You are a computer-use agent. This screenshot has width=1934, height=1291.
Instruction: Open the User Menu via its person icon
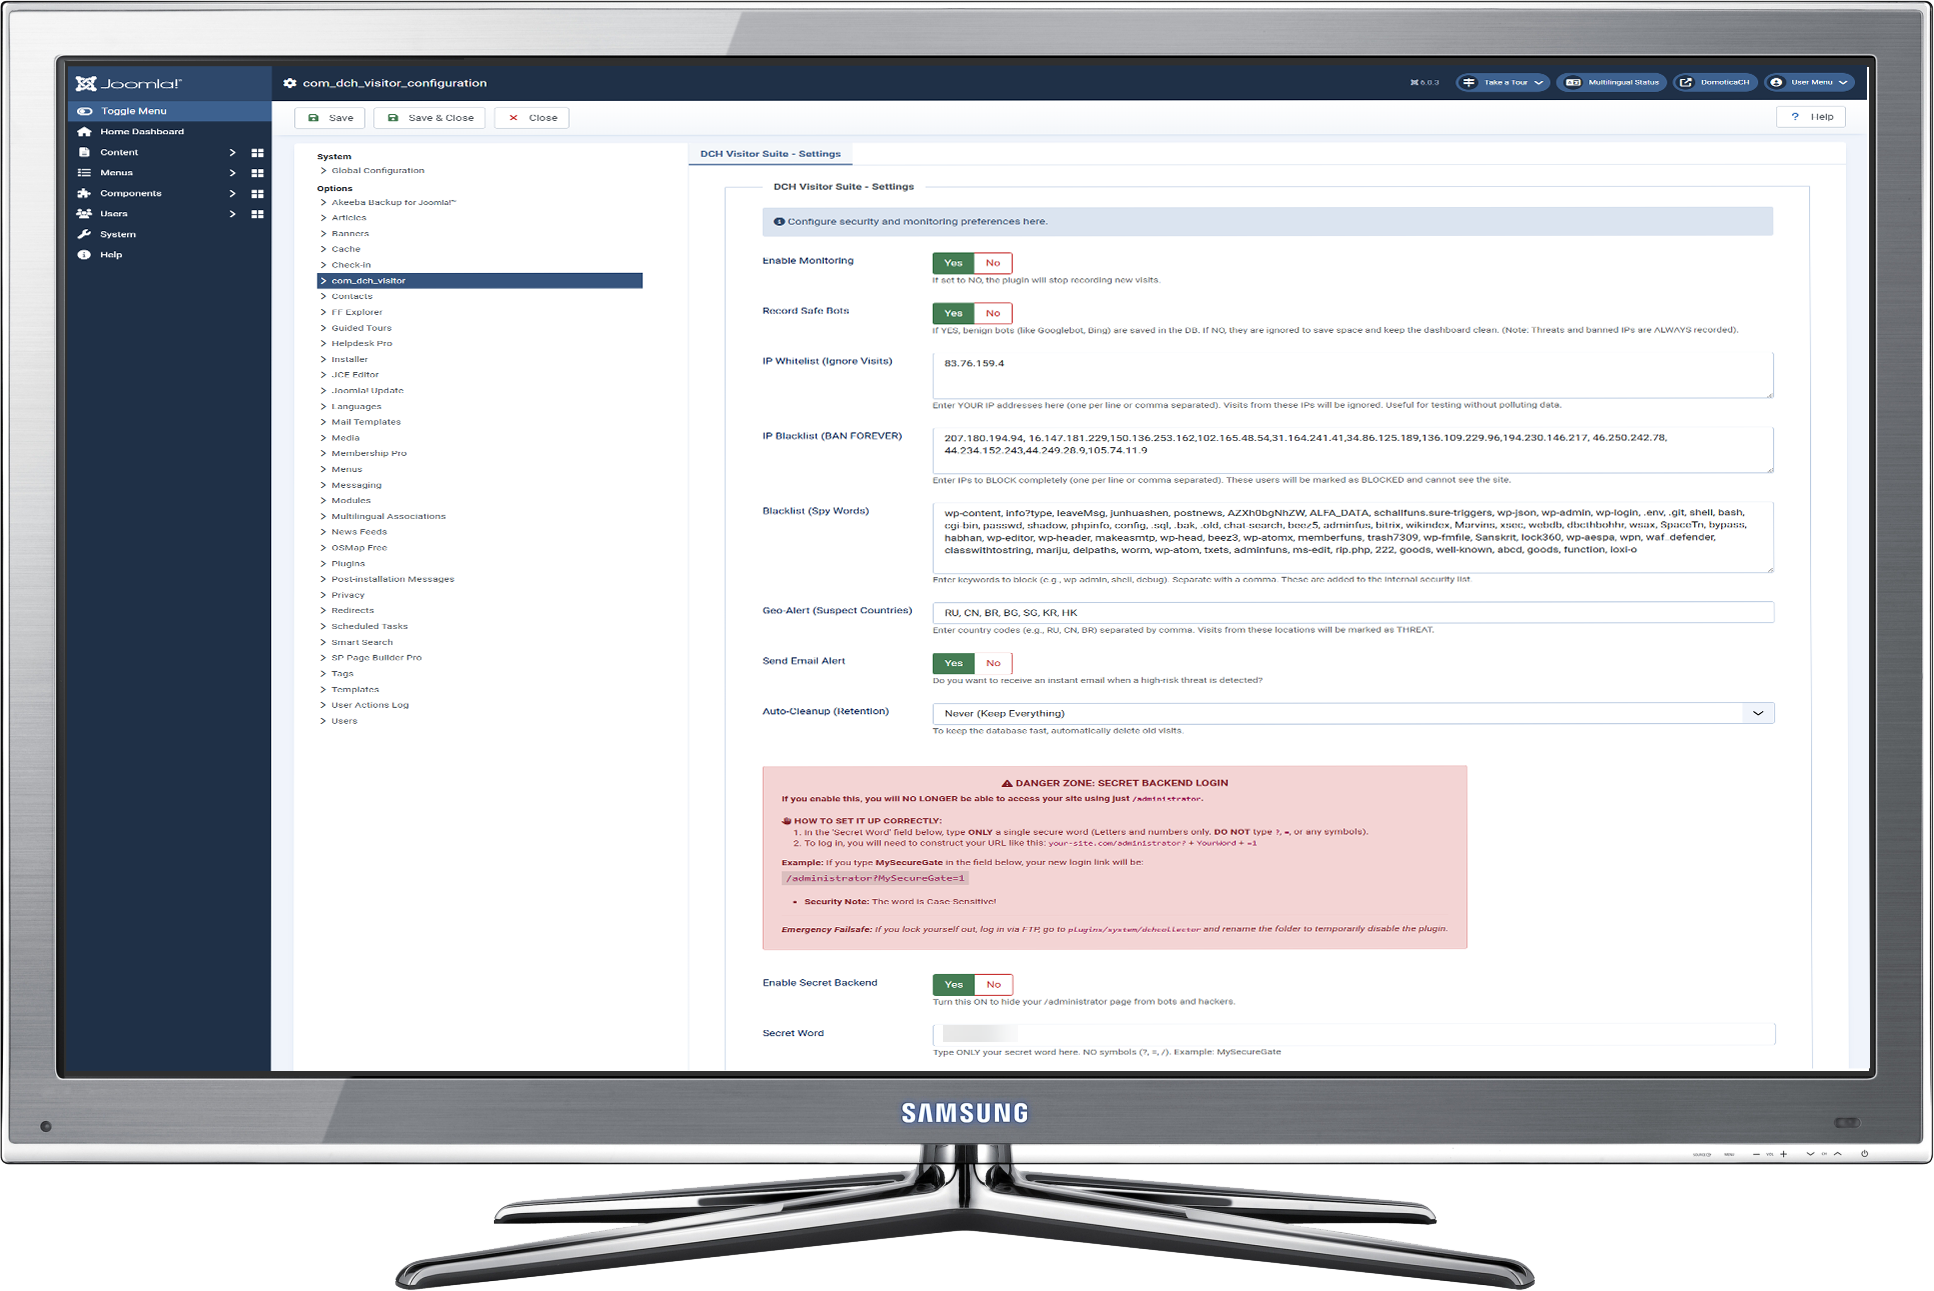click(1778, 82)
